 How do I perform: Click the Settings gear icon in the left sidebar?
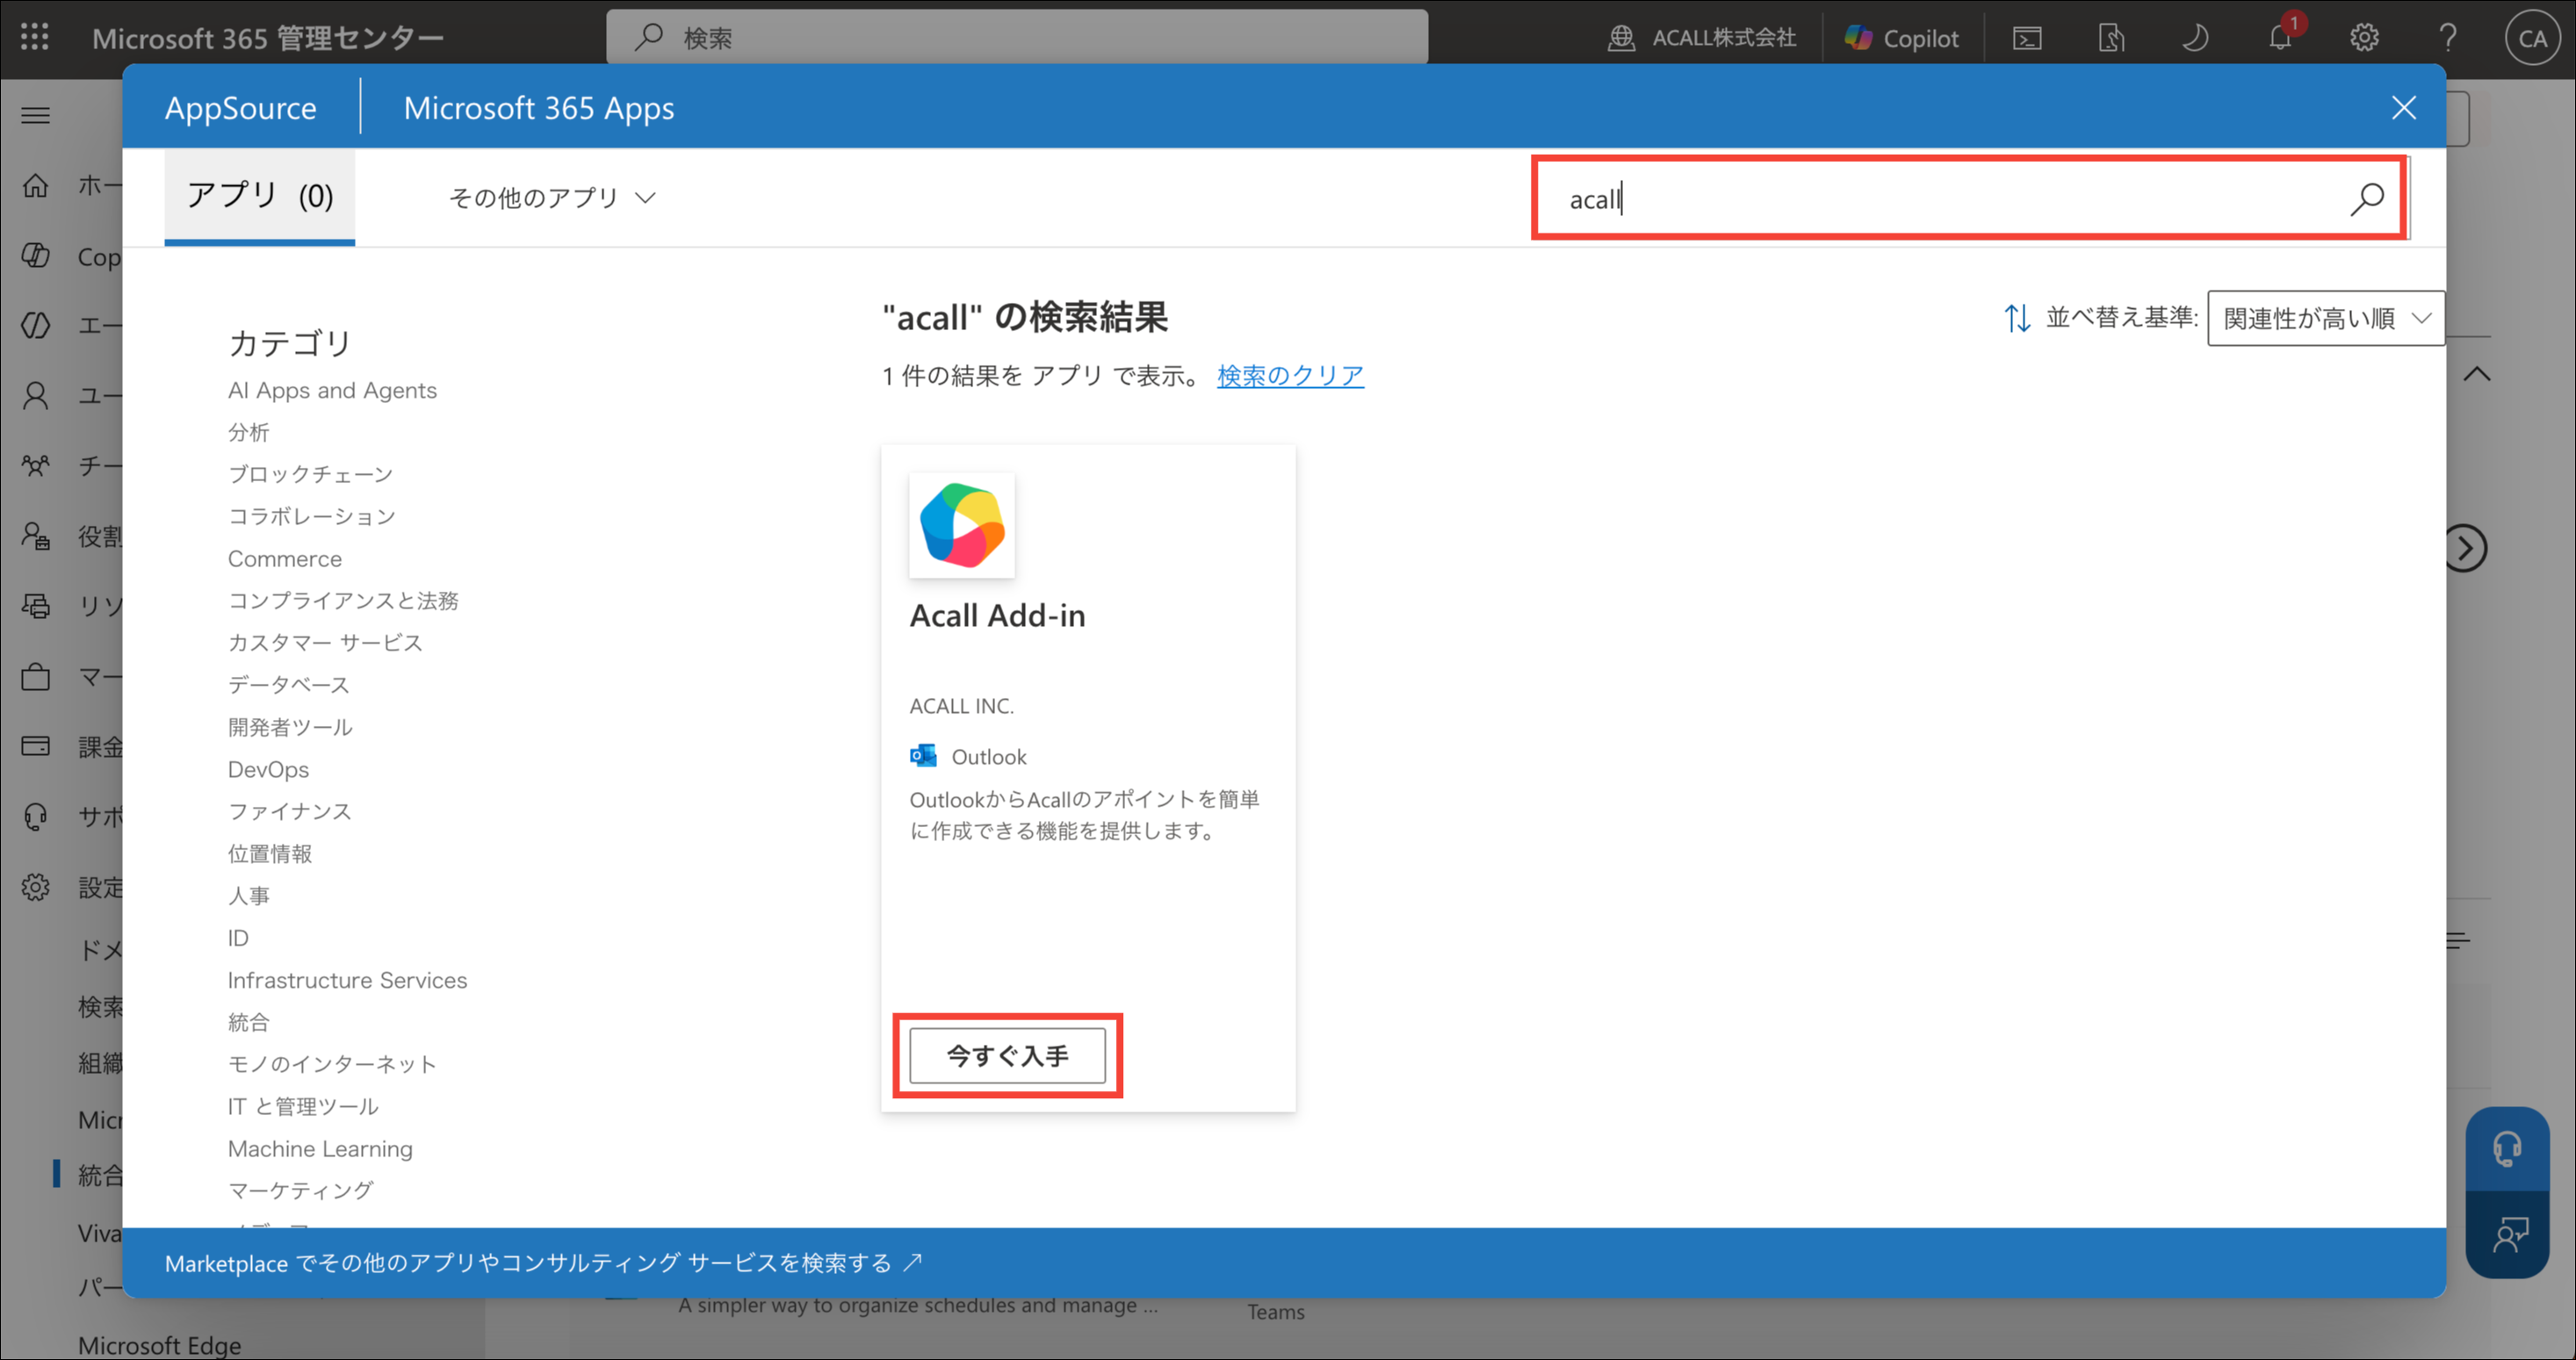(x=36, y=887)
